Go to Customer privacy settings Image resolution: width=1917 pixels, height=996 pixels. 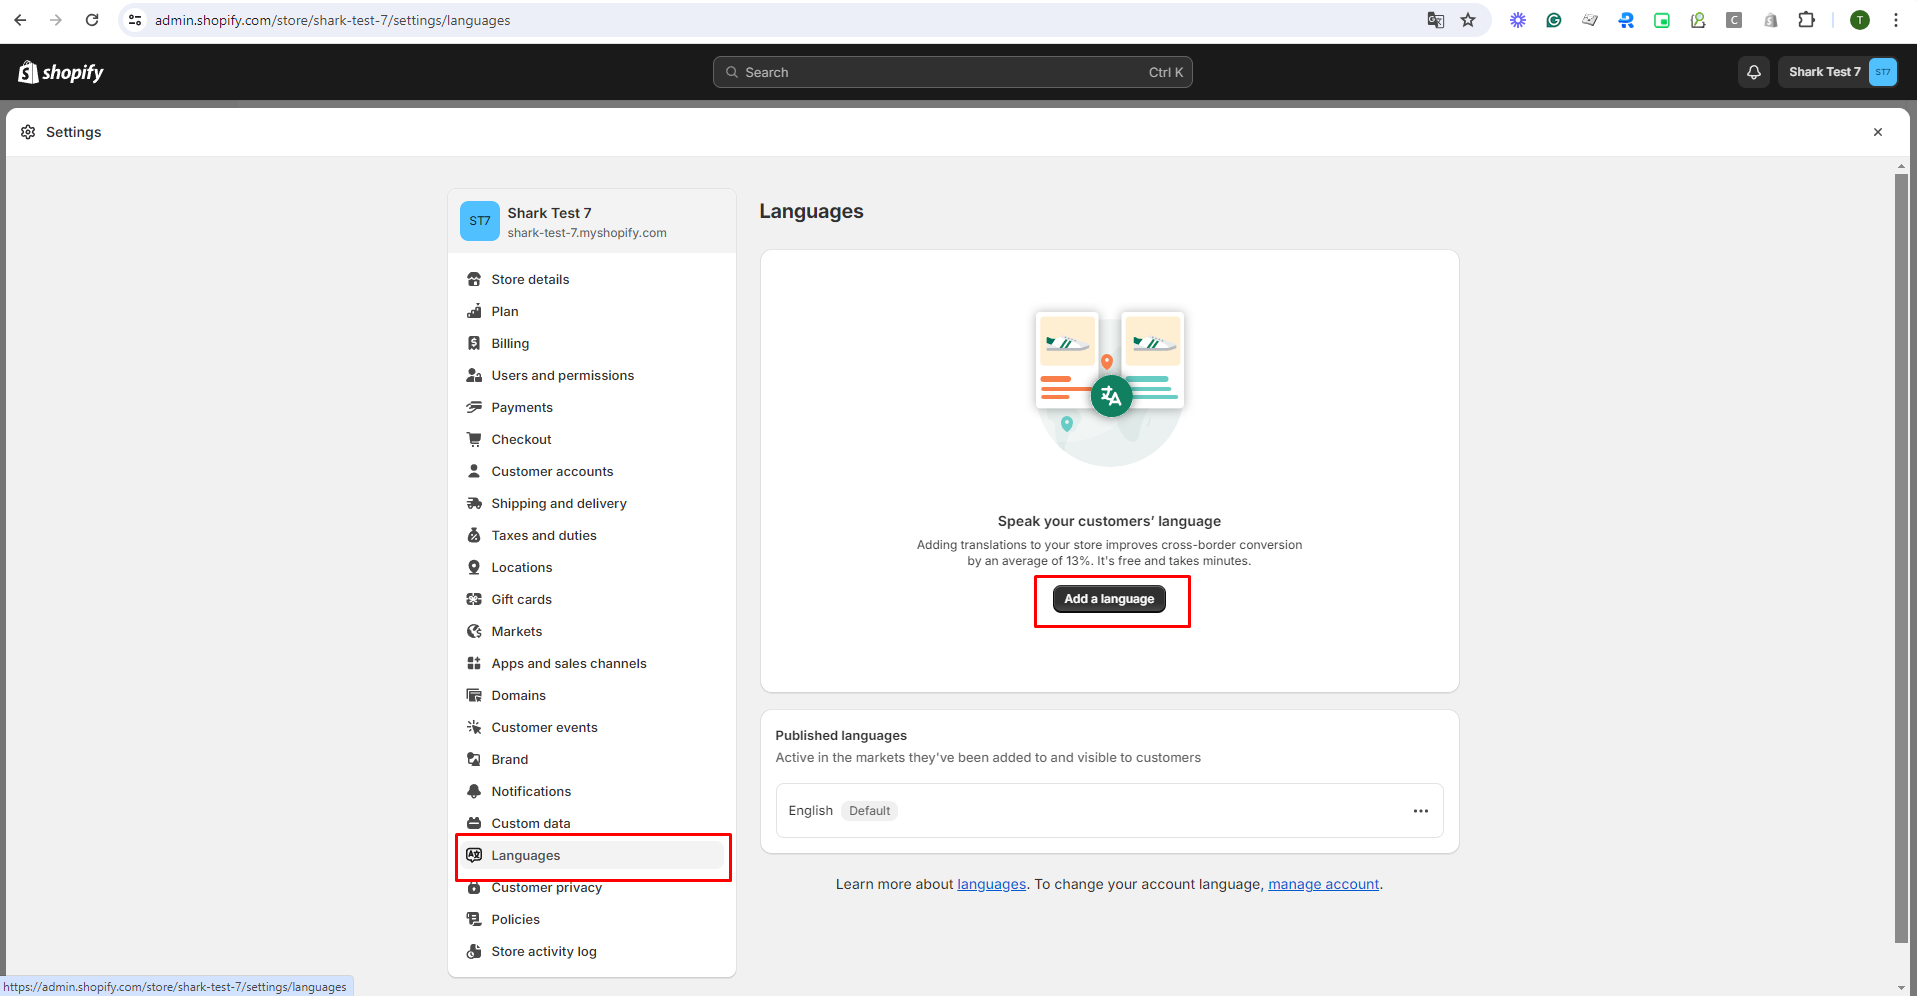coord(546,887)
